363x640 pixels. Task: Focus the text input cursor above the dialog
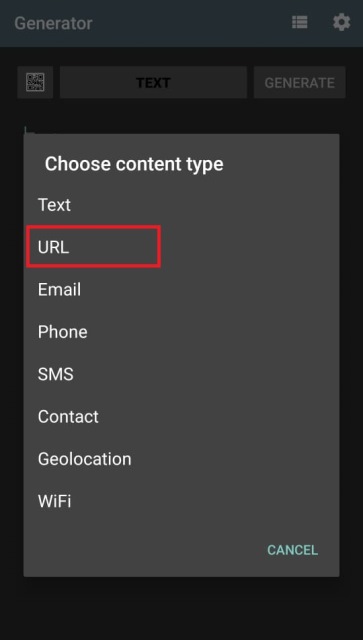point(25,130)
